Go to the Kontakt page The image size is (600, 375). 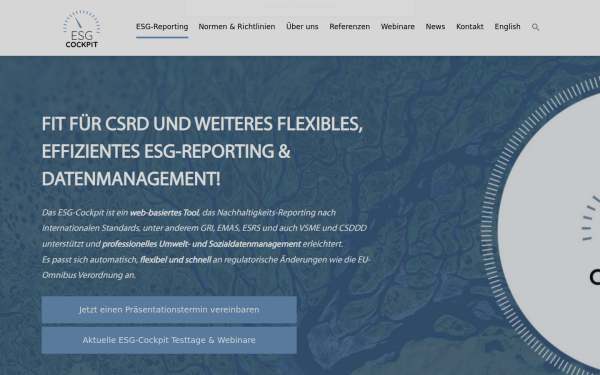470,27
